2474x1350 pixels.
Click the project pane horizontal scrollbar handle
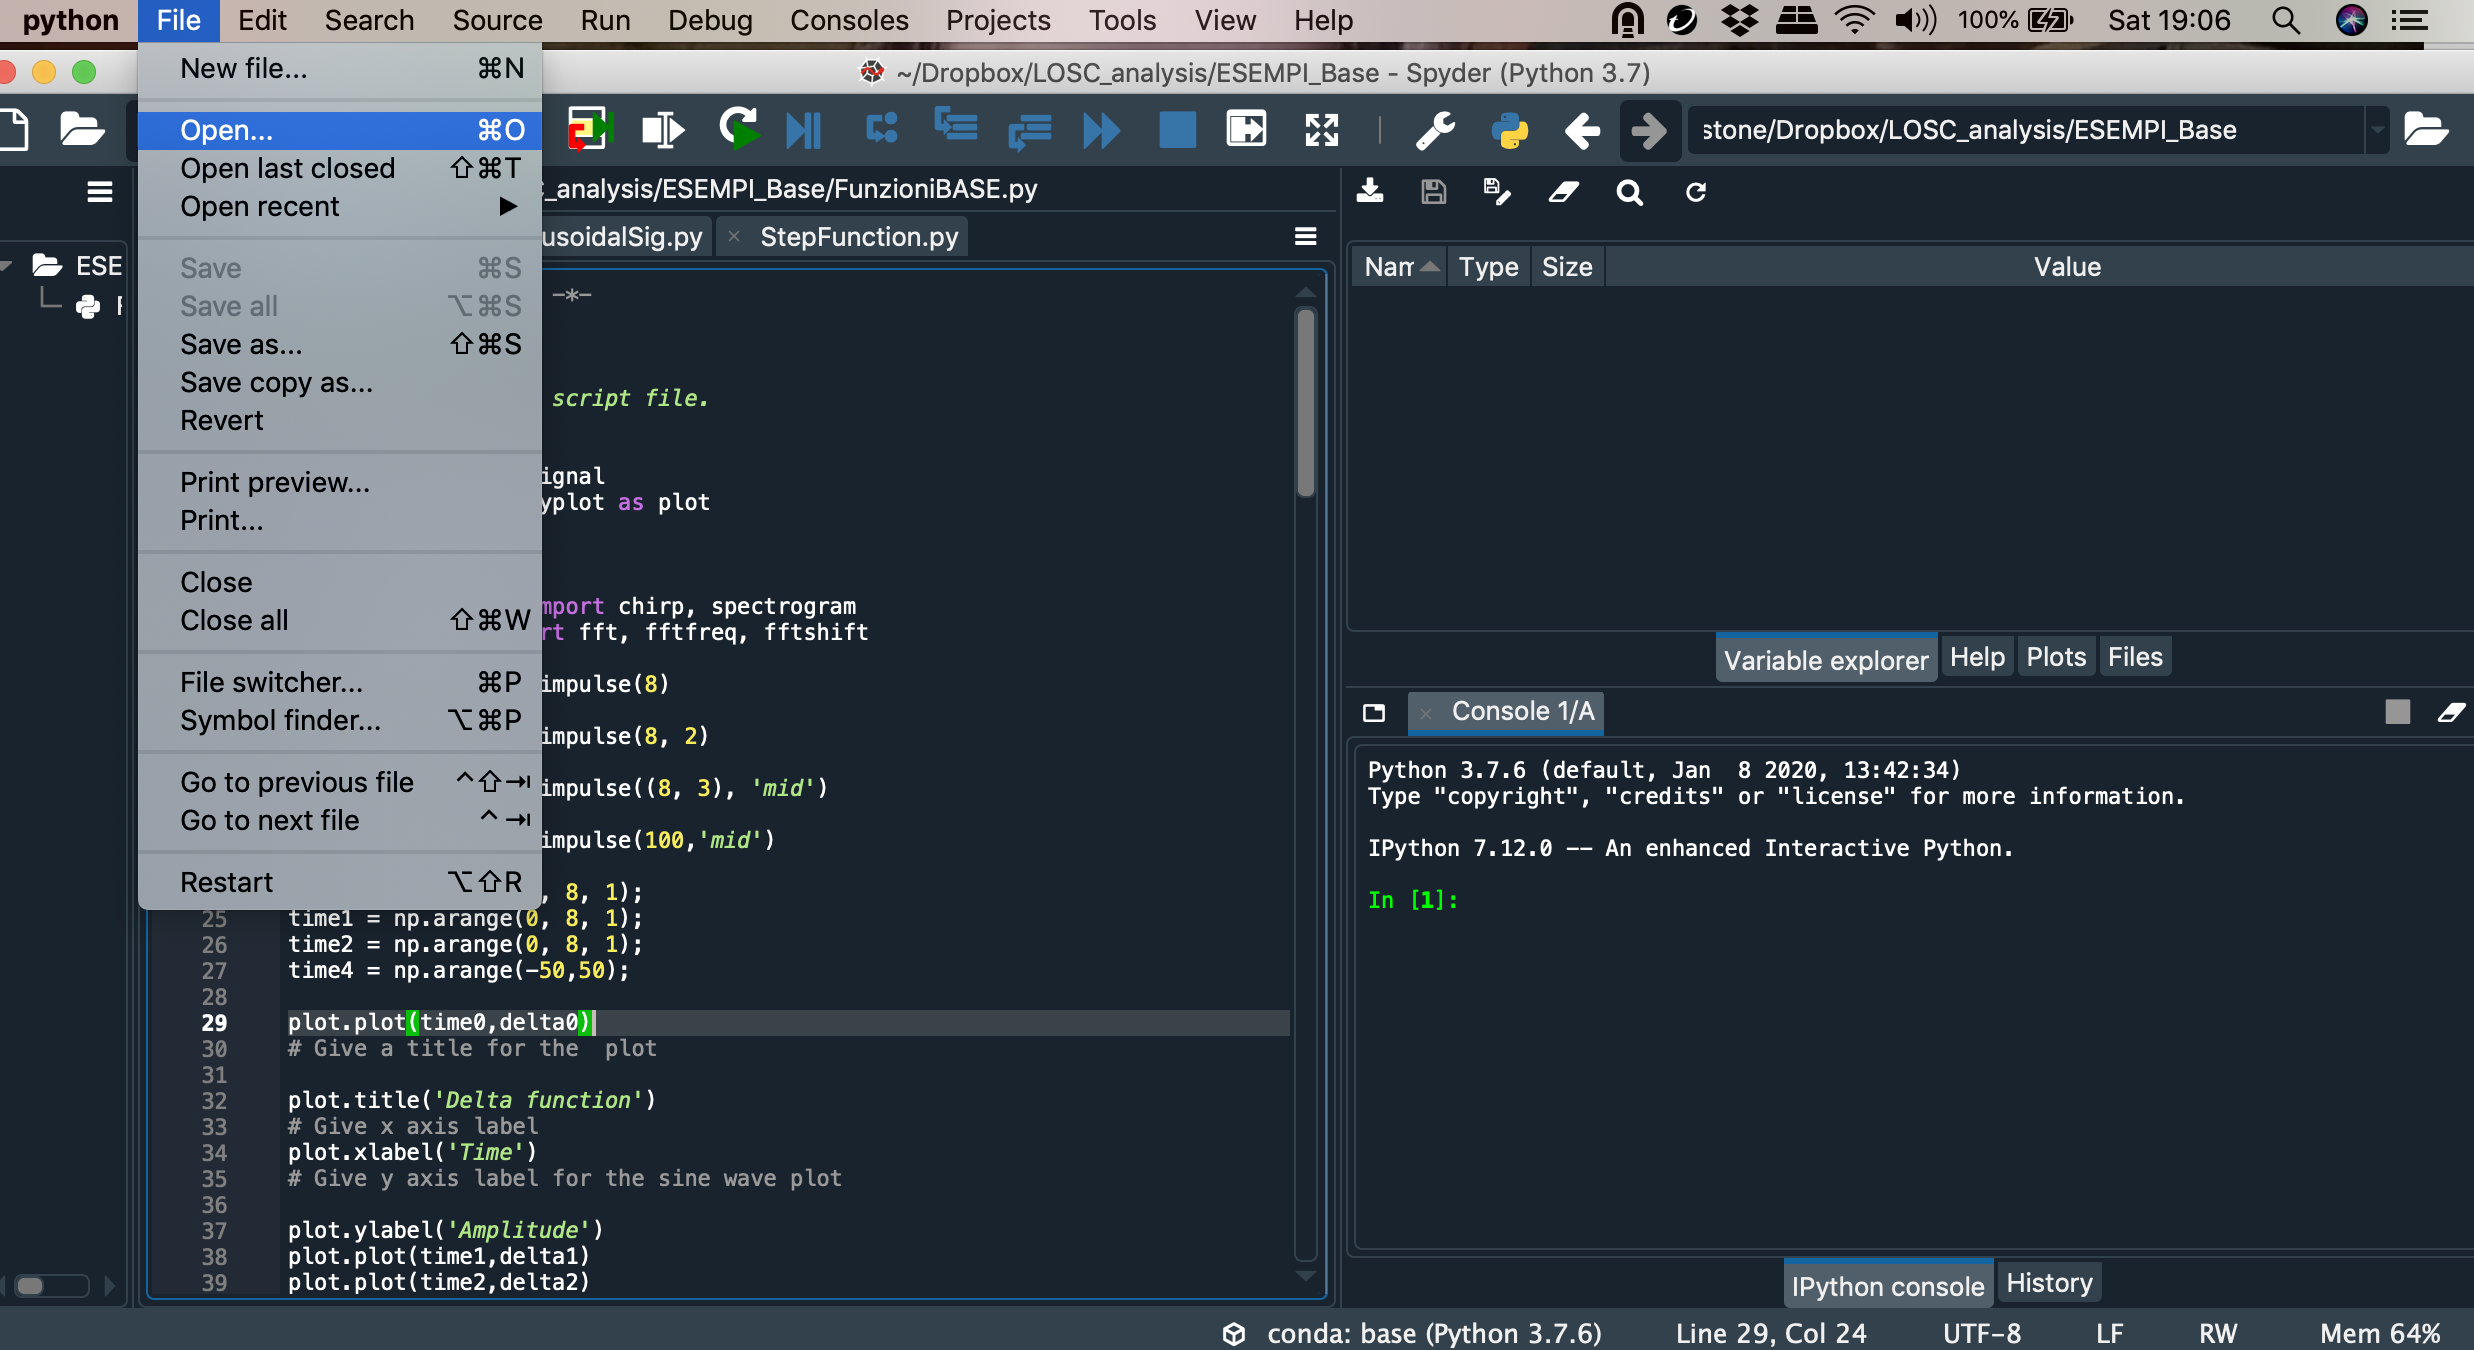pos(30,1285)
